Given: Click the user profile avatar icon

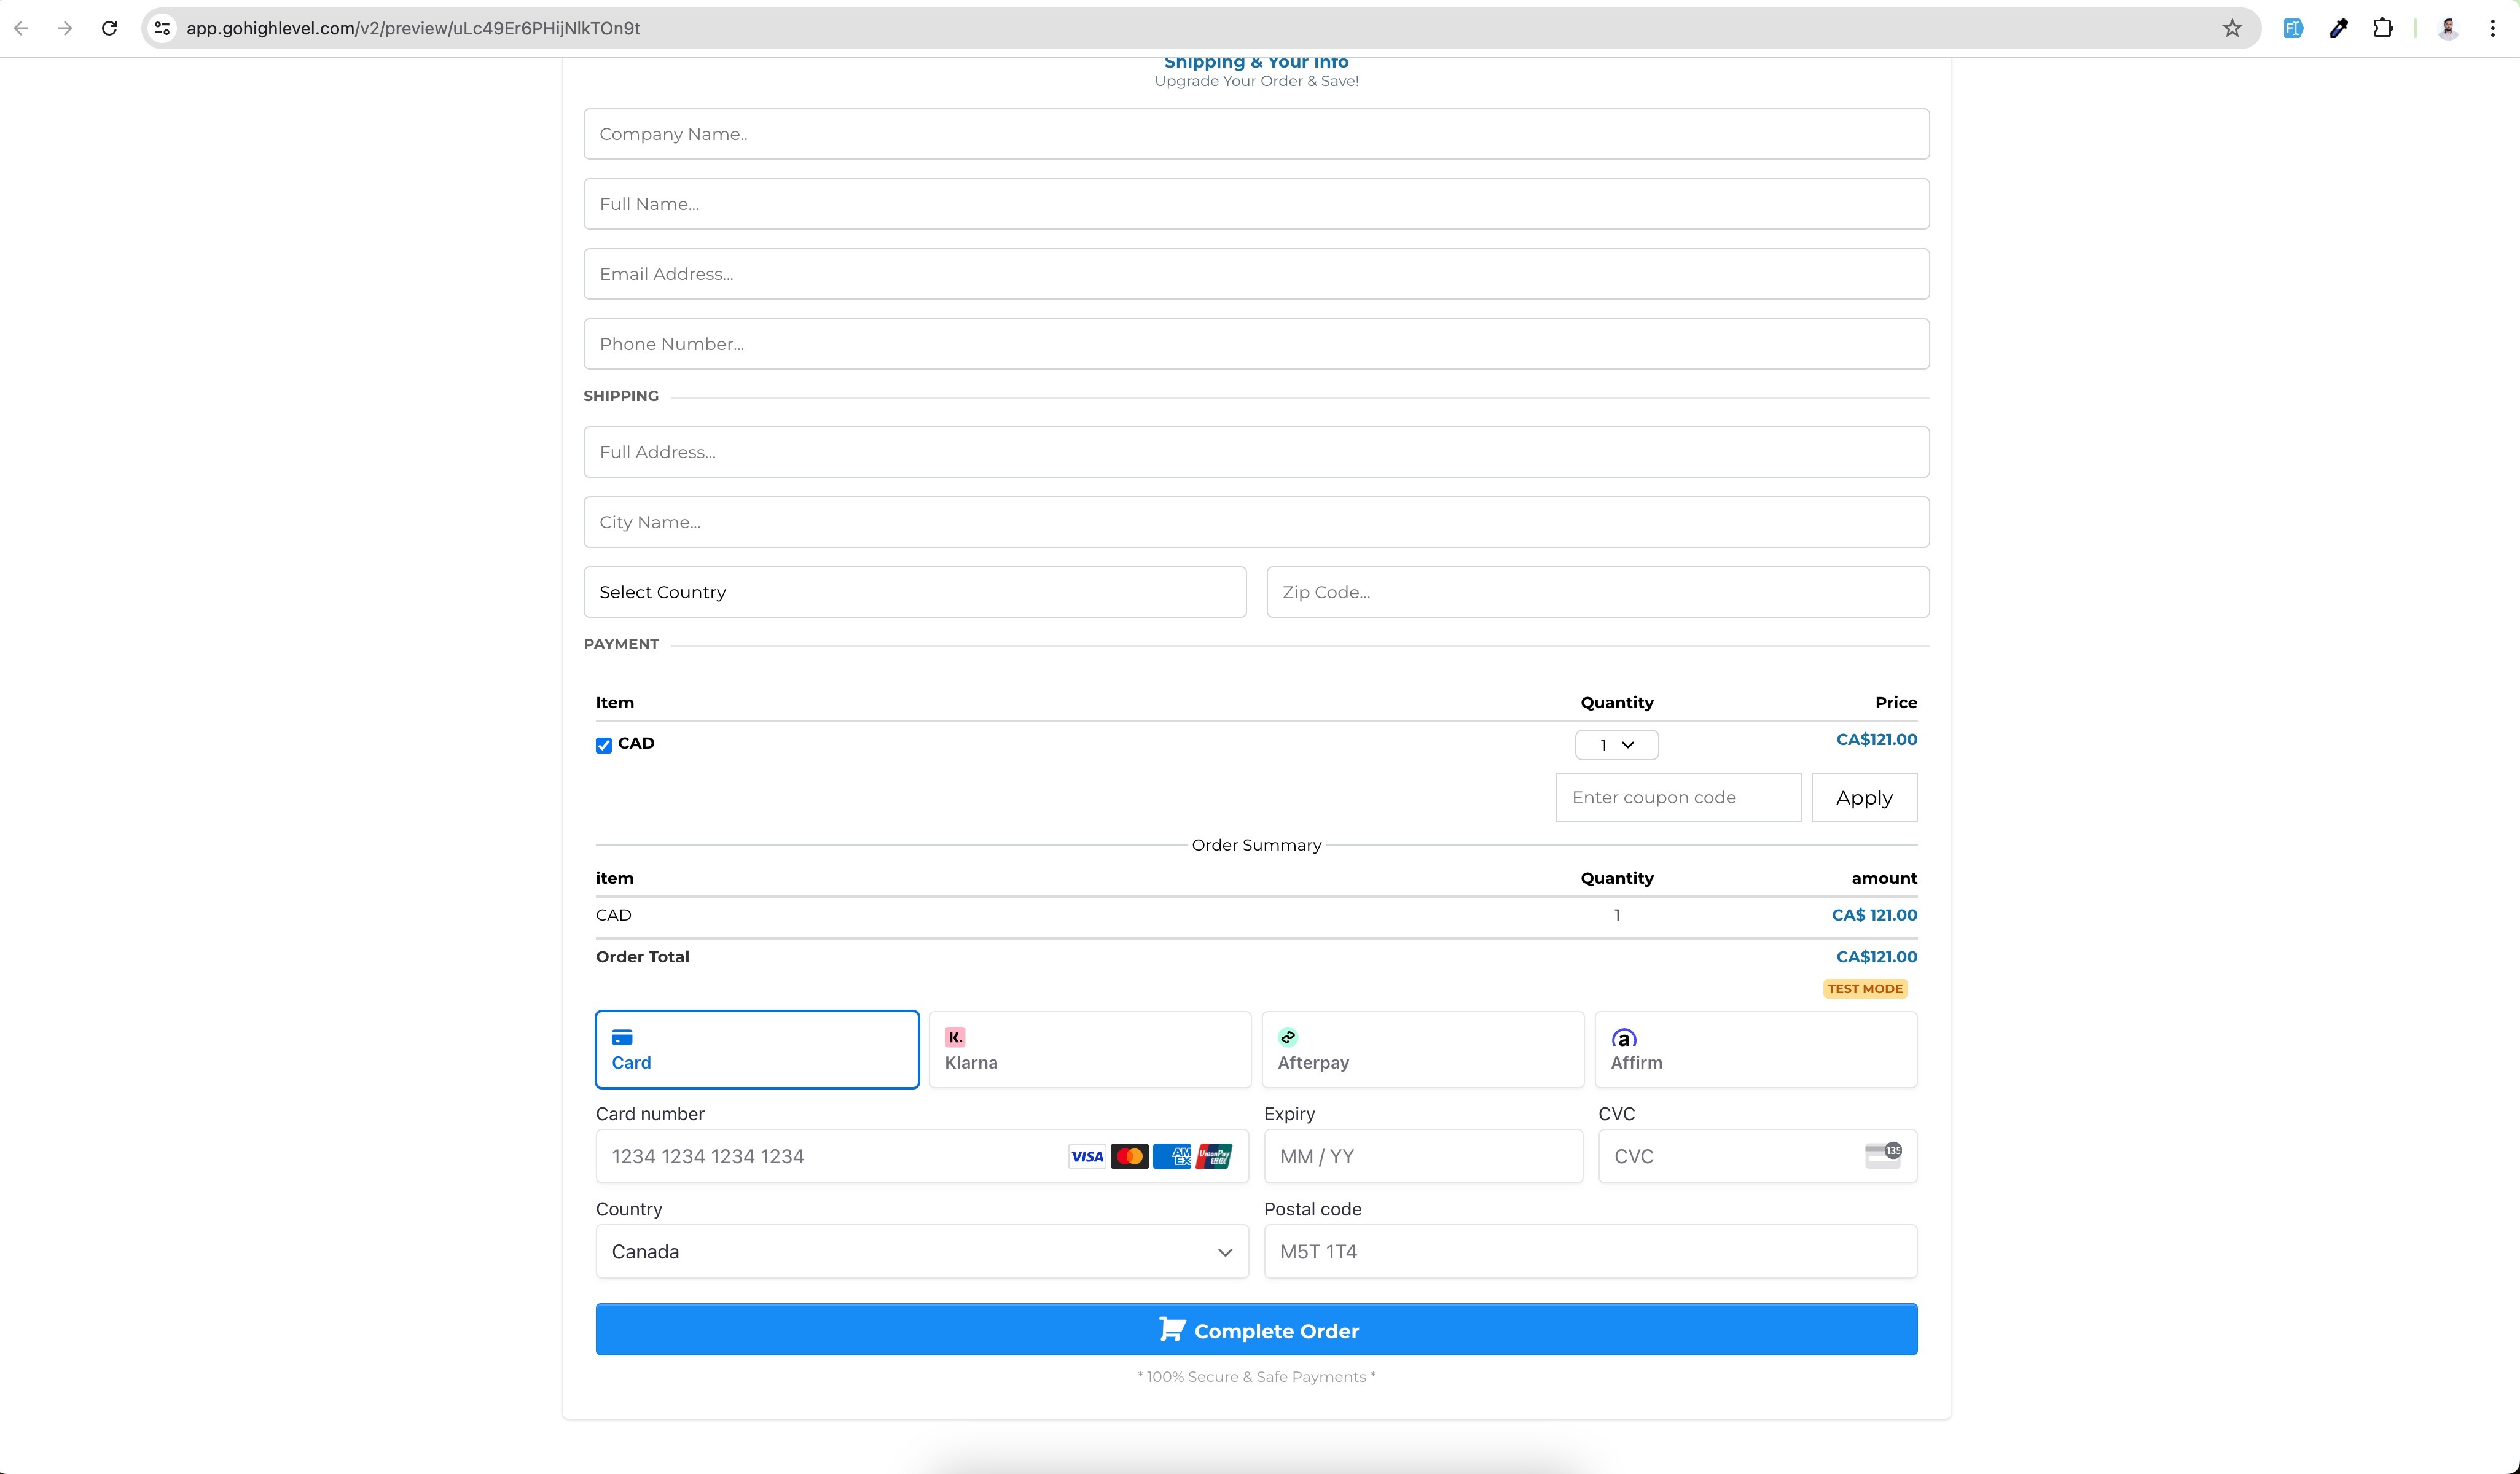Looking at the screenshot, I should [2448, 28].
